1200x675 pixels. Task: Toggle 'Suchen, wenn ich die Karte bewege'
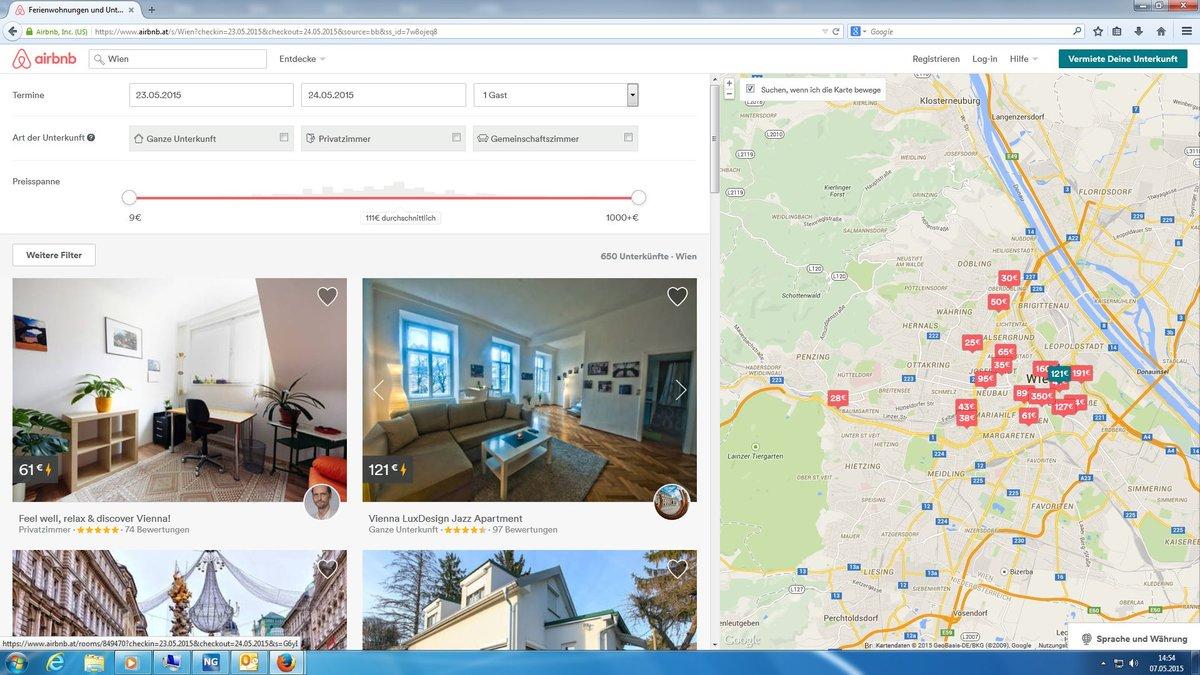751,89
